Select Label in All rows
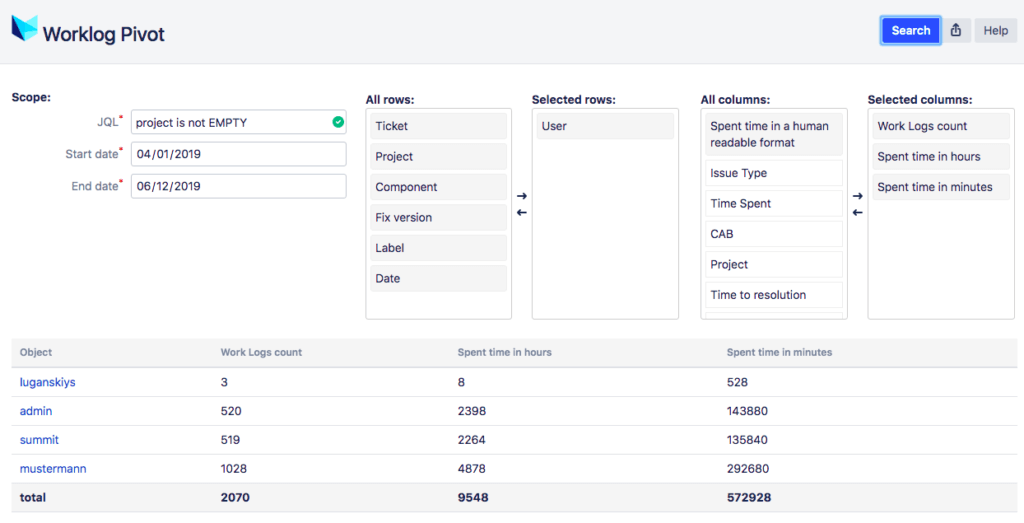Screen dimensions: 1024x523 (438, 248)
